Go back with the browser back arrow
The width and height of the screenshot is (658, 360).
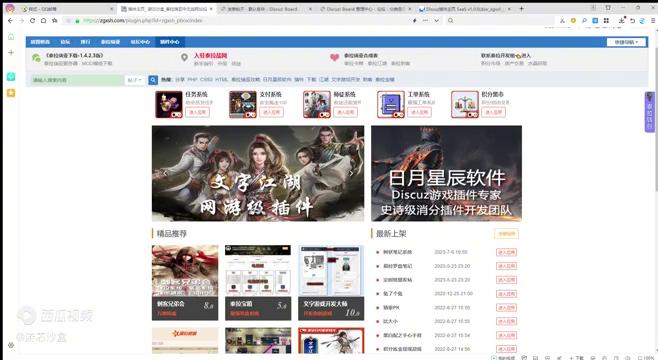point(10,20)
